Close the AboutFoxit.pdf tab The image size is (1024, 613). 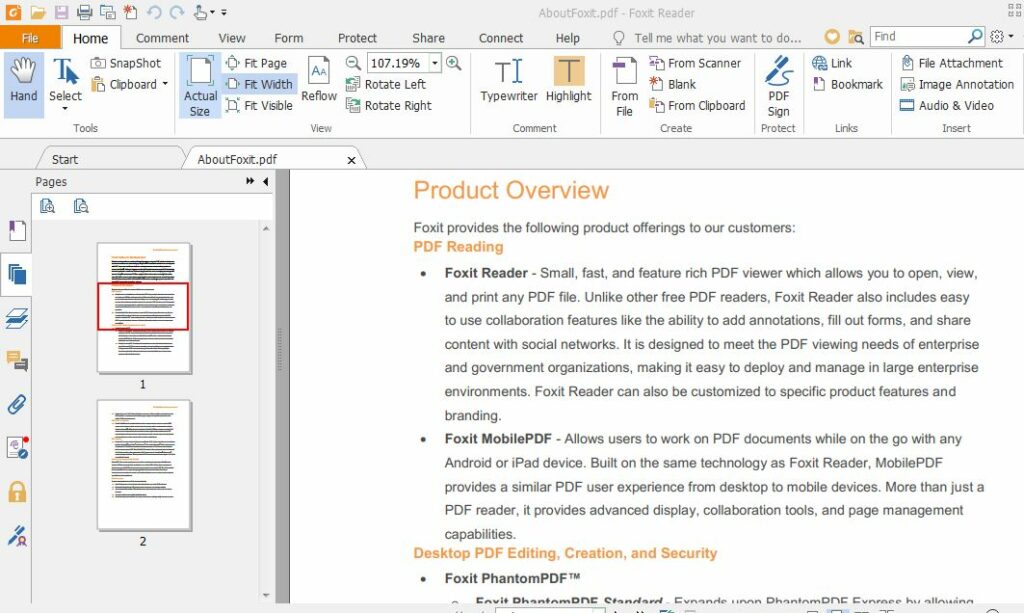[x=351, y=160]
